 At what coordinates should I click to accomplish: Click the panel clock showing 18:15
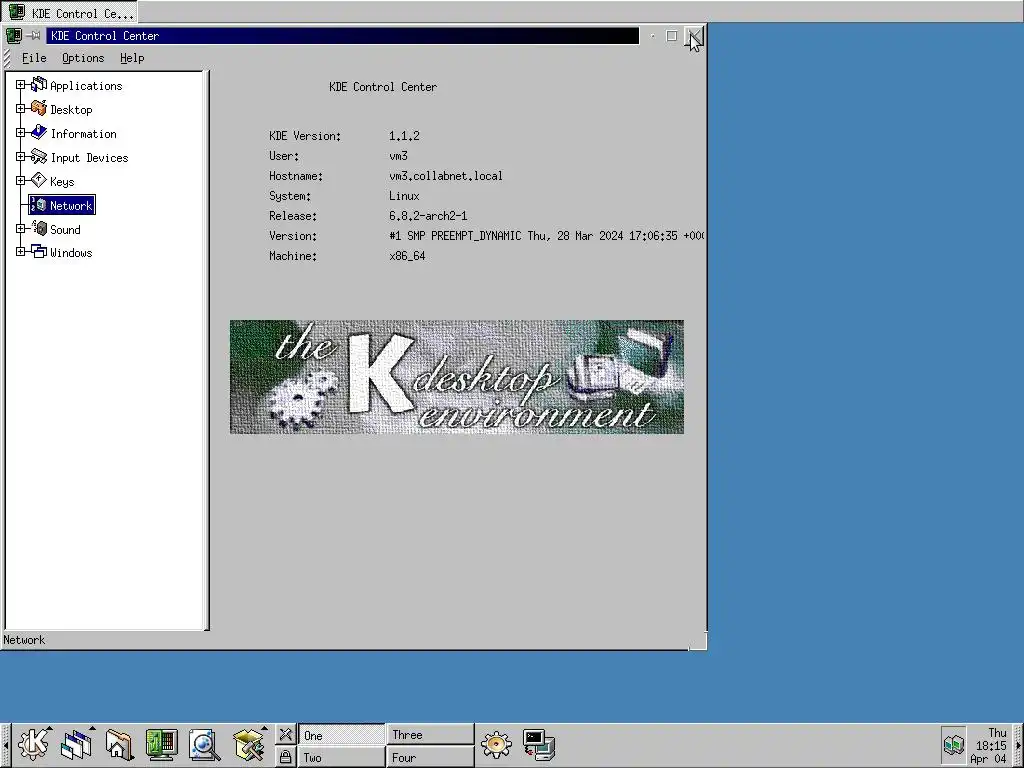pos(989,745)
